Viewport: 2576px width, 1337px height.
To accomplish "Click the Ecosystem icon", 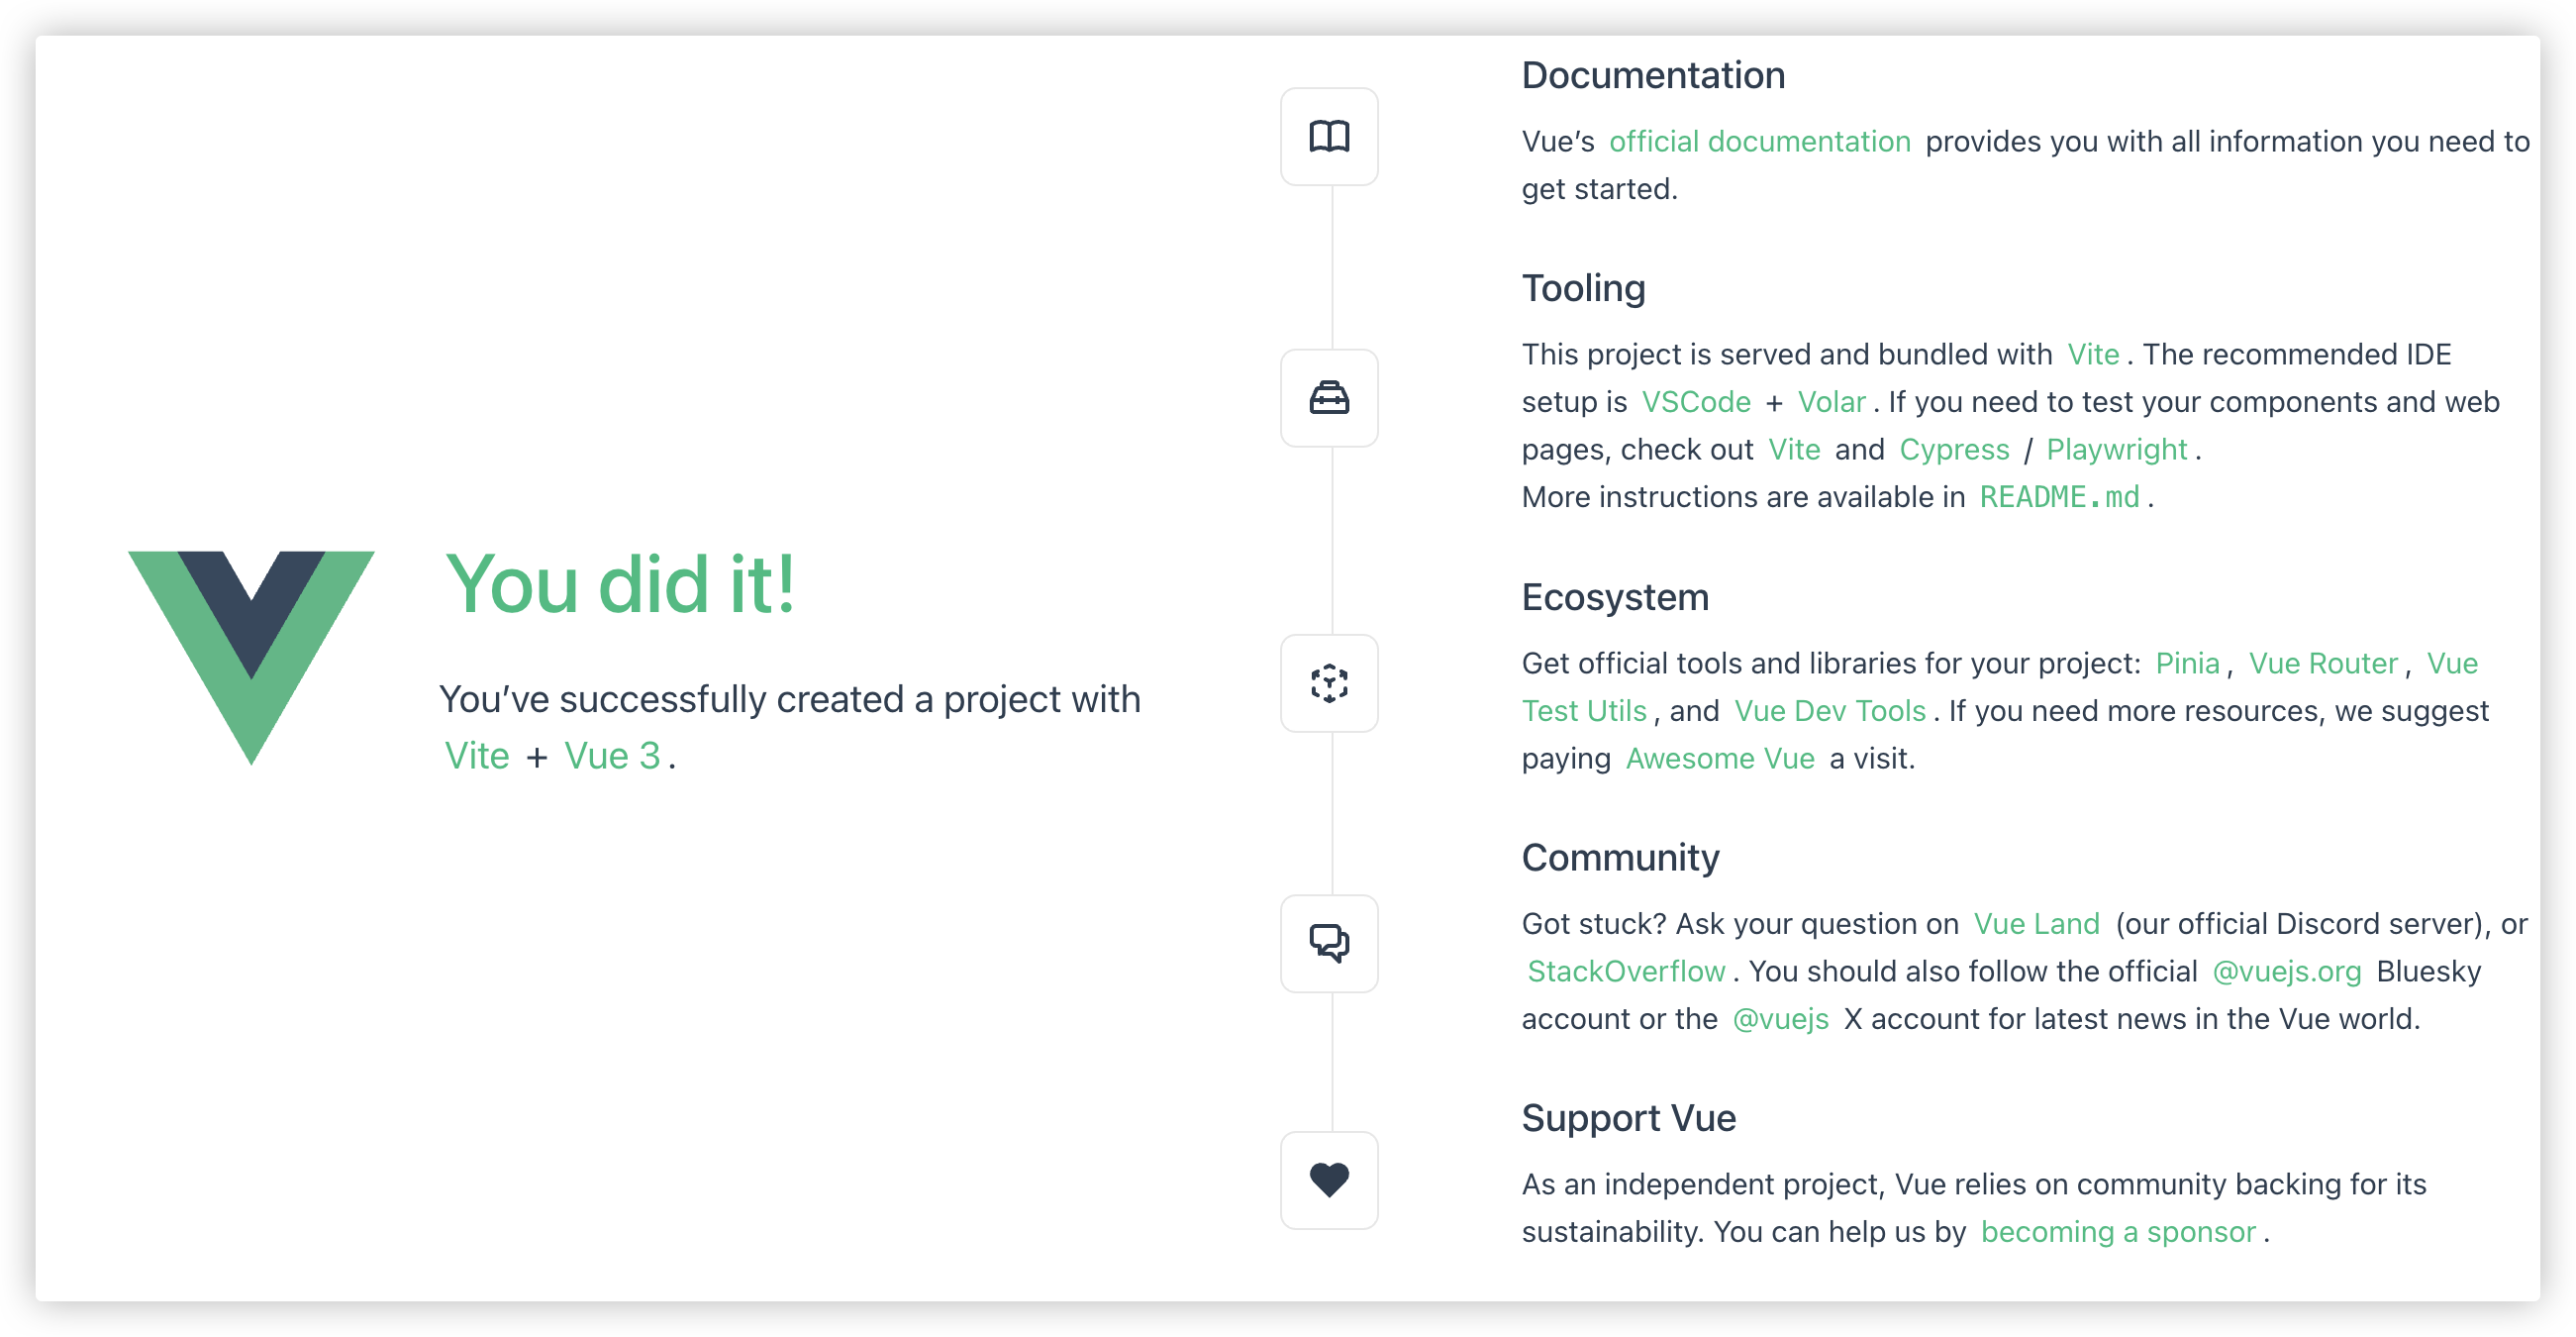I will point(1329,683).
